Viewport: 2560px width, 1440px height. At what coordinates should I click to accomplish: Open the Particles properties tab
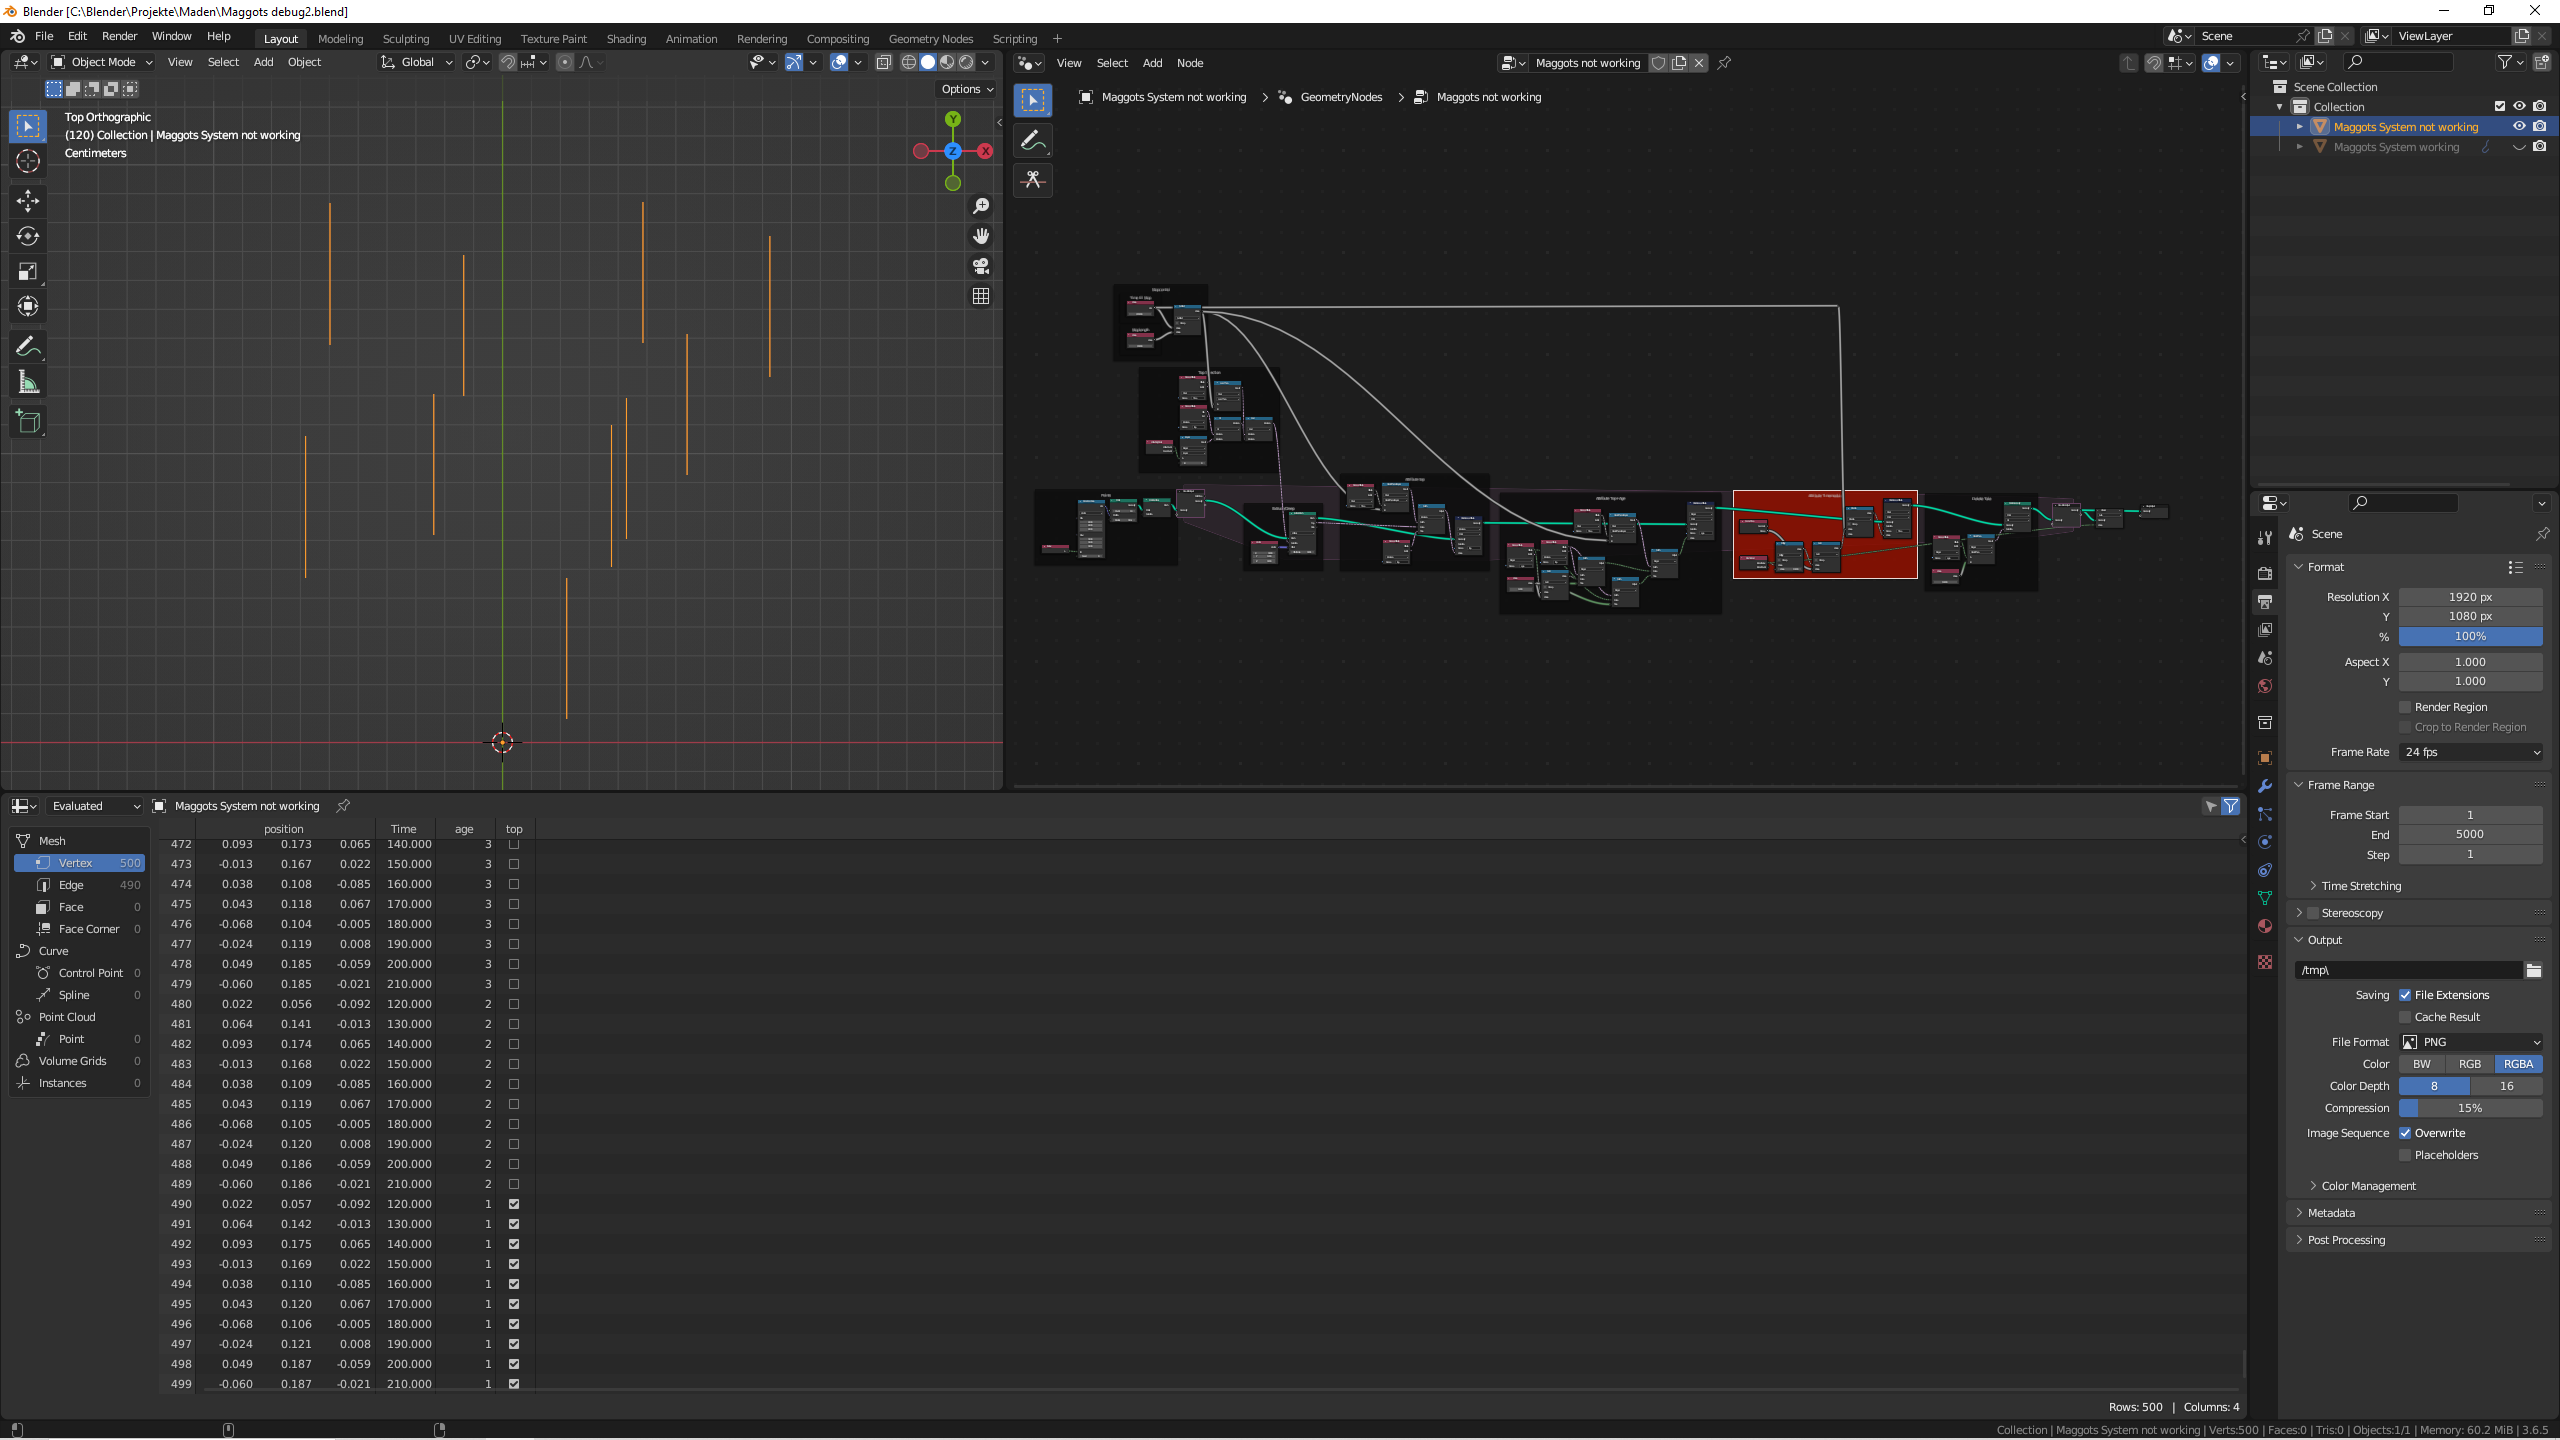pyautogui.click(x=2265, y=814)
